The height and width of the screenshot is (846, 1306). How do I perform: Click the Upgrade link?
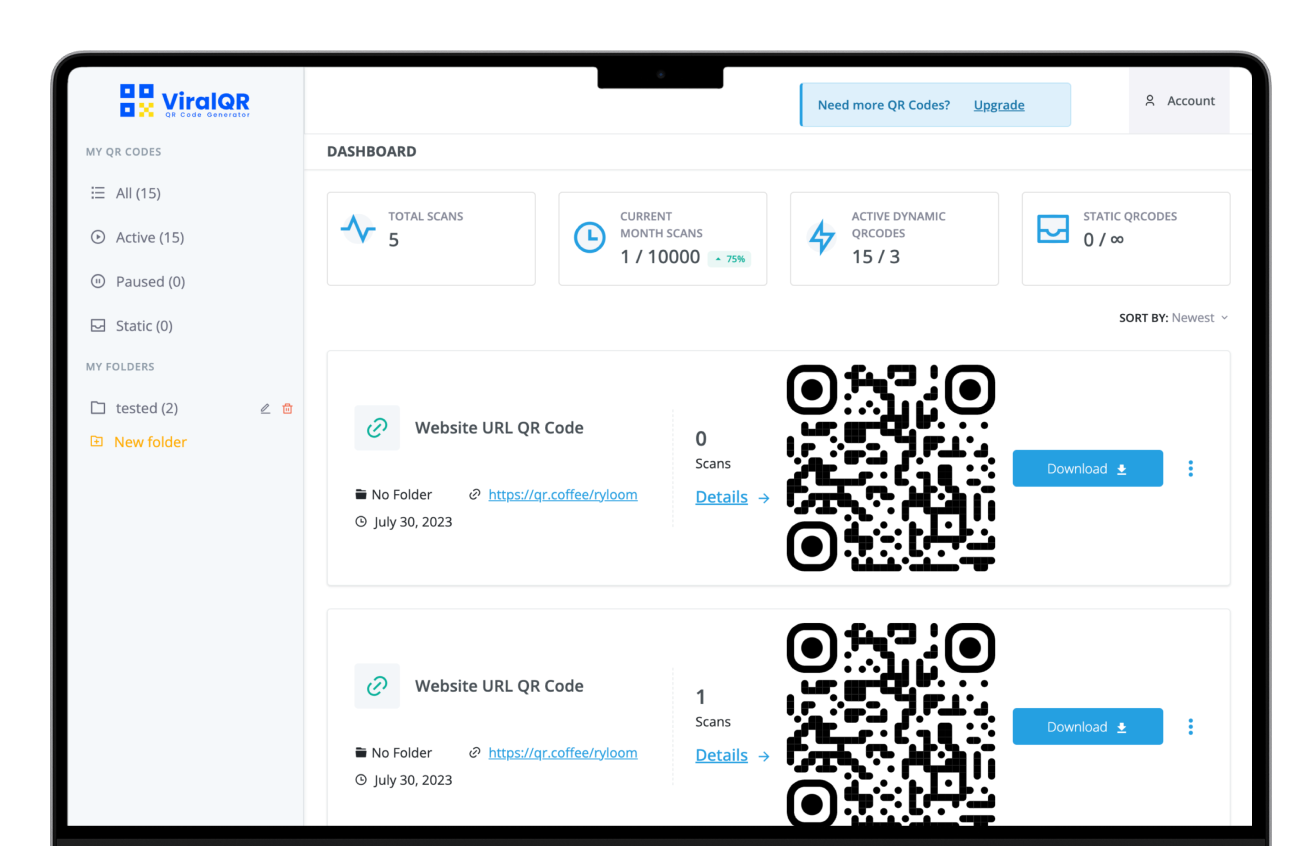pos(998,105)
